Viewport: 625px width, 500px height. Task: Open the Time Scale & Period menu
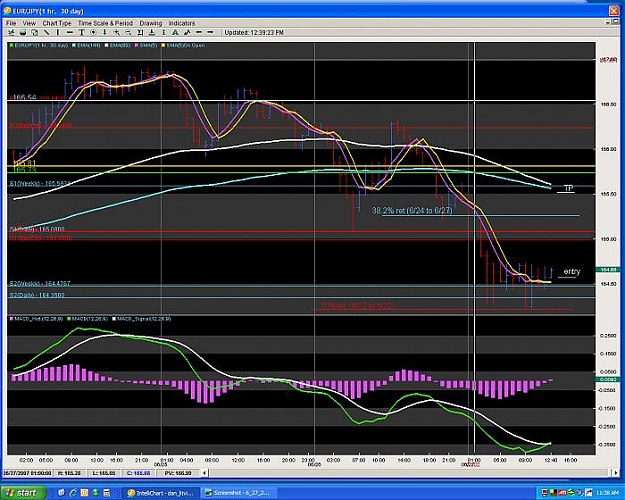105,23
